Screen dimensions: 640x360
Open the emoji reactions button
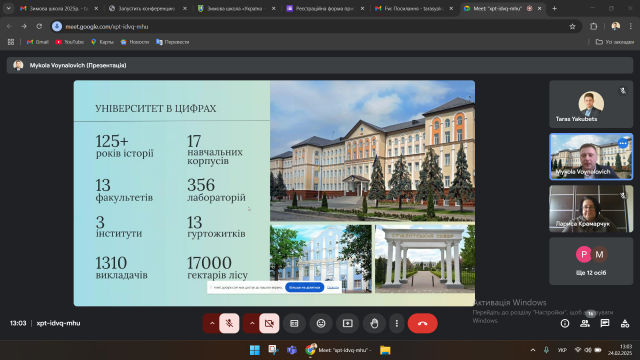321,323
